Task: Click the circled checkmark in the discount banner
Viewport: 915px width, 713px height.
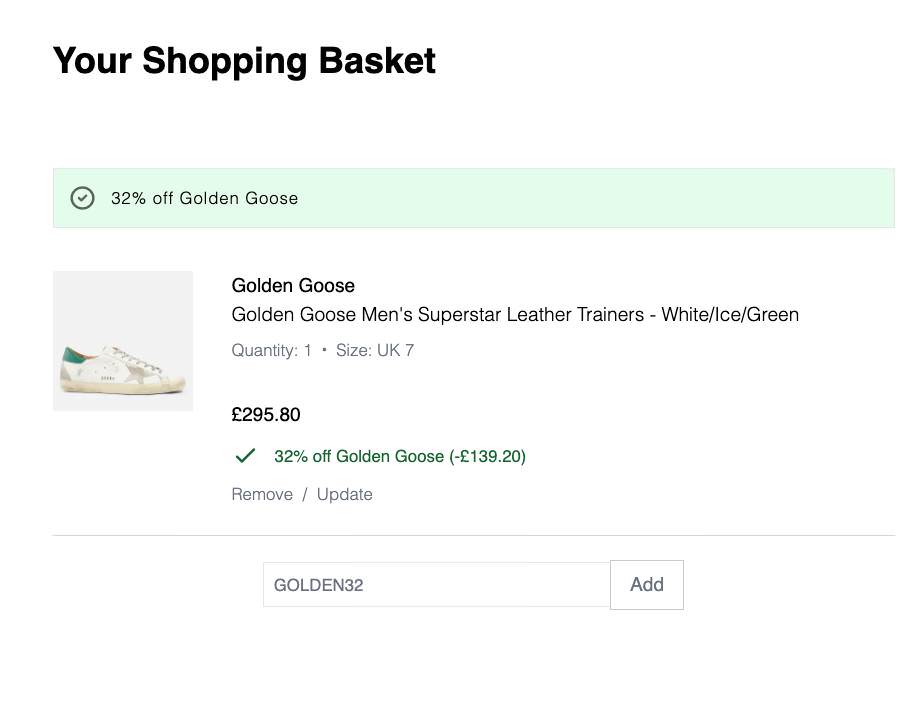Action: tap(82, 198)
